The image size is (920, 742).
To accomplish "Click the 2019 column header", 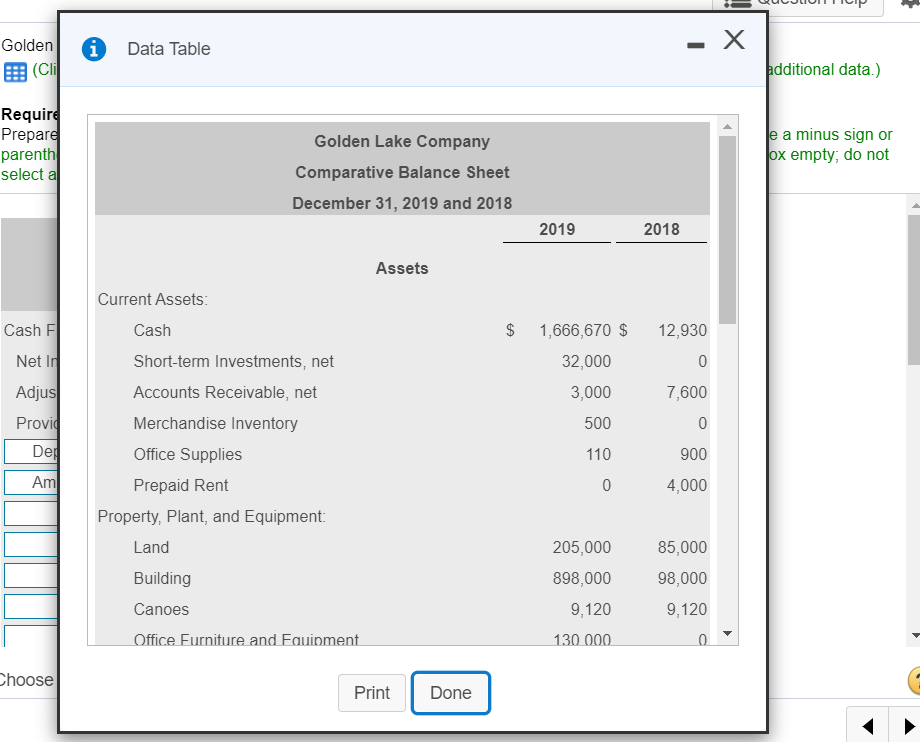I will coord(557,229).
